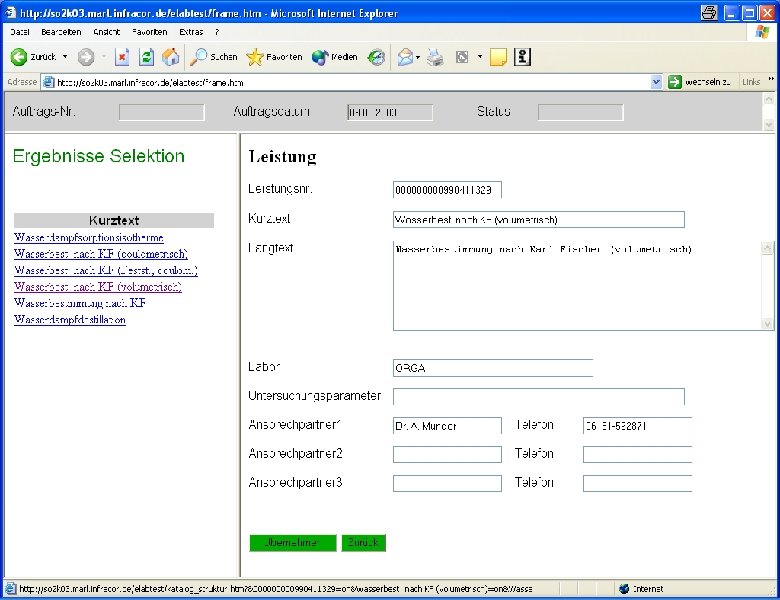Image resolution: width=780 pixels, height=600 pixels.
Task: Click the Telefon field for Ansprechpartner3
Action: (637, 483)
